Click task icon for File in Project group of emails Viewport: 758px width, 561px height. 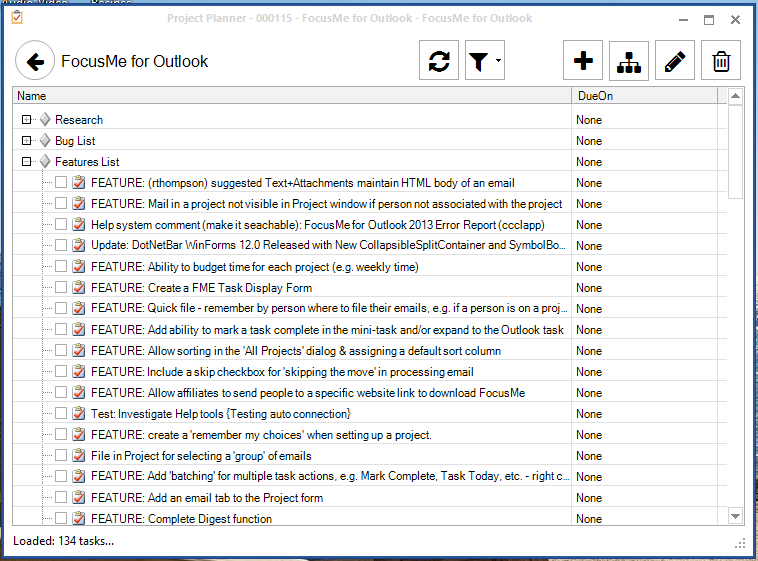[x=78, y=455]
